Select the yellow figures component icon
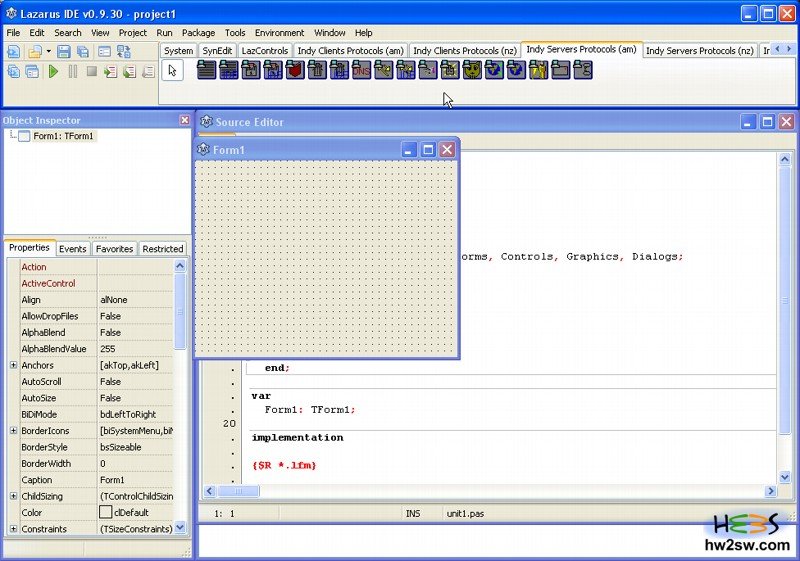Screen dimensions: 800x561 point(538,70)
